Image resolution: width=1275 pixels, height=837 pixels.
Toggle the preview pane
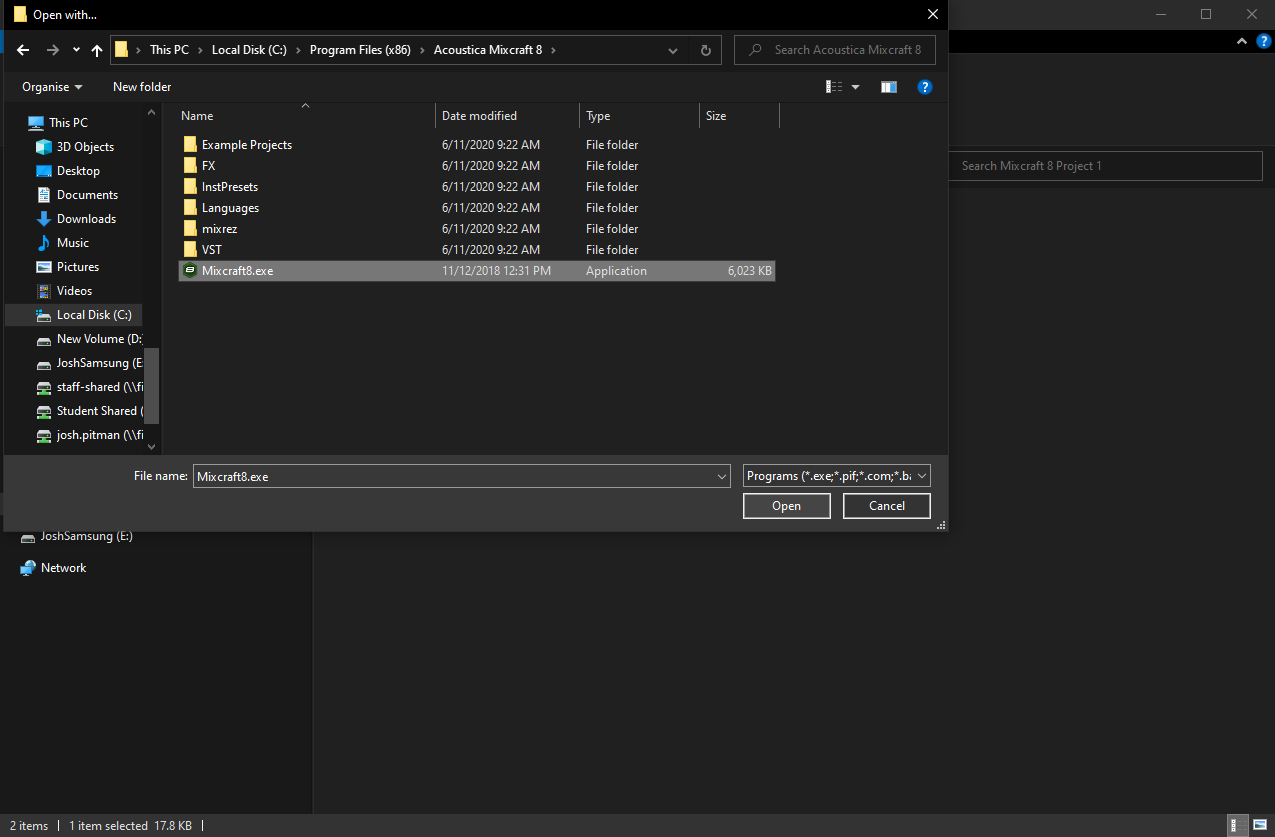coord(888,86)
